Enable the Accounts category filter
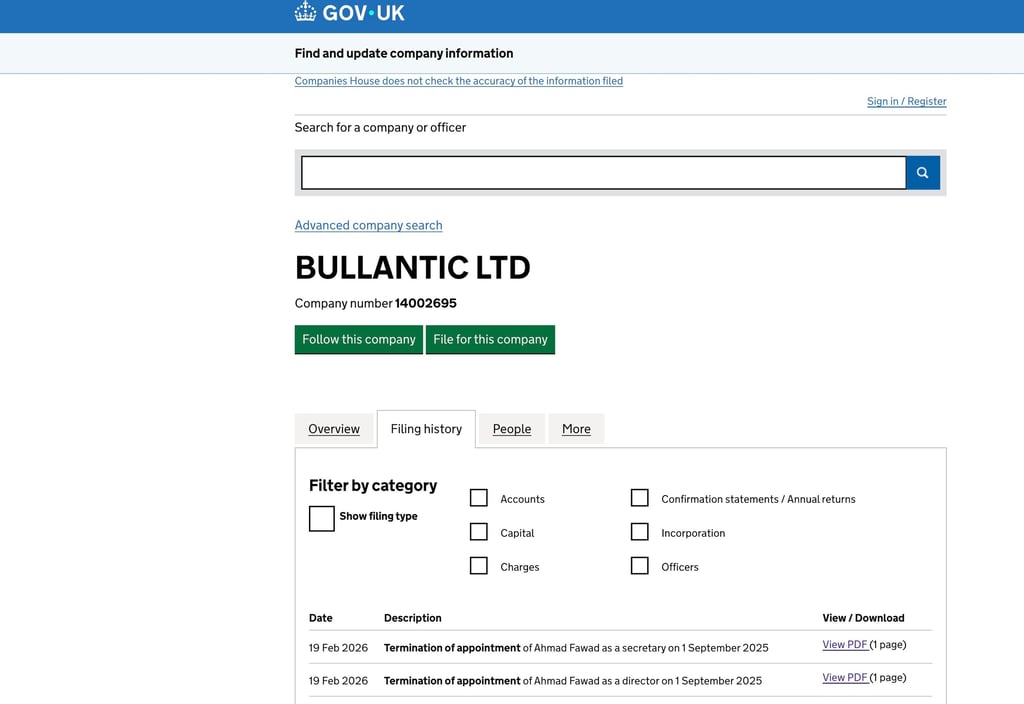Screen dimensions: 1024x704 479,498
